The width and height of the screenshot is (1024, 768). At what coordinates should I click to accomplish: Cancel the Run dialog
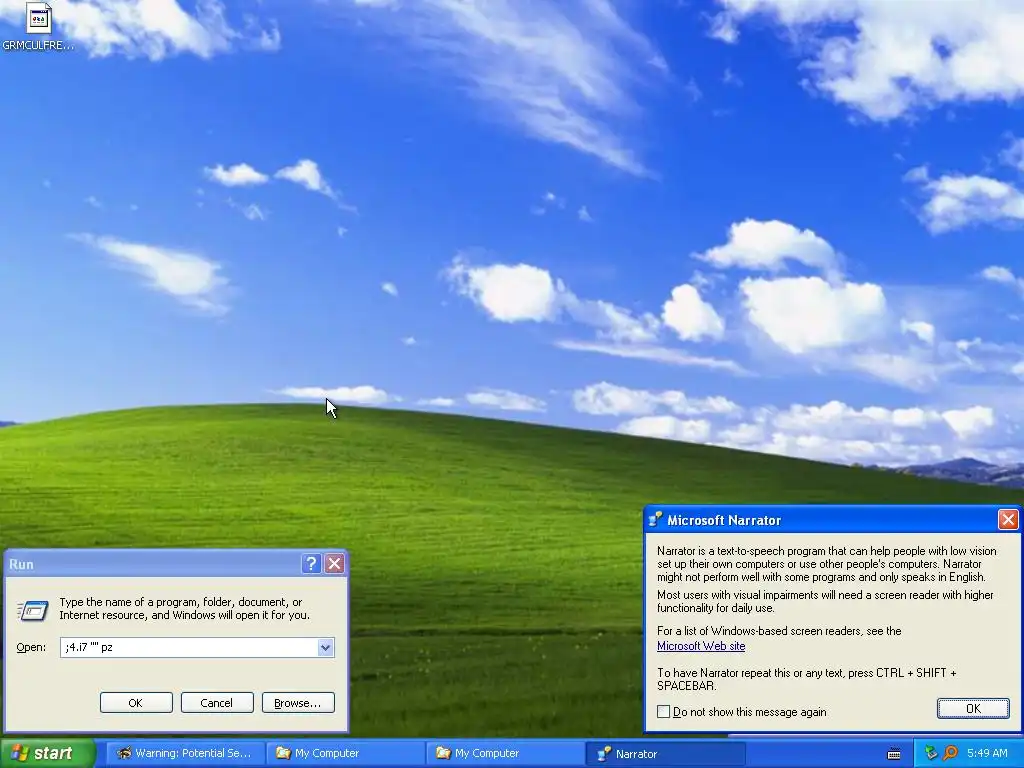coord(217,703)
